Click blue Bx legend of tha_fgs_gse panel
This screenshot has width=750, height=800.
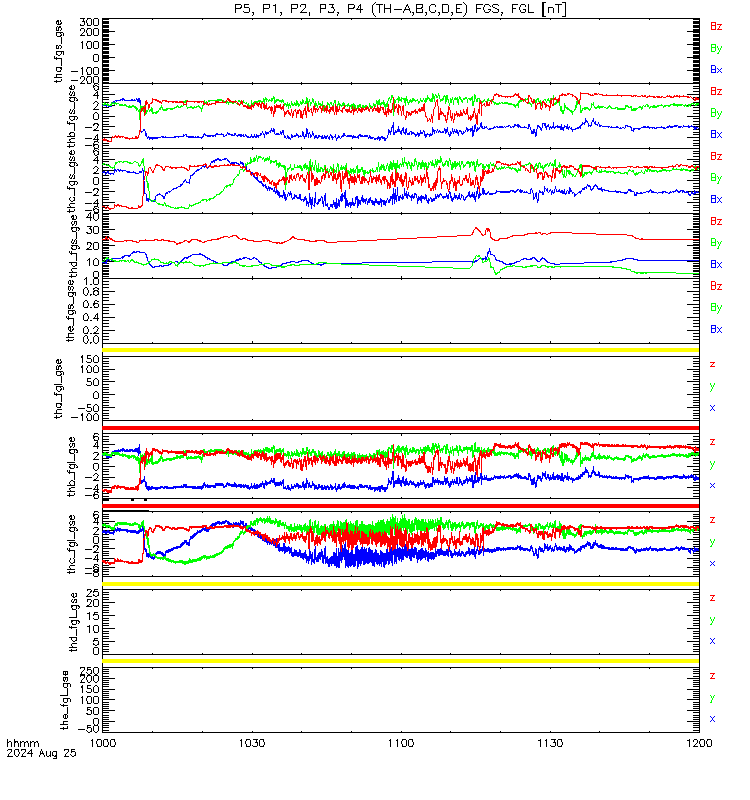pos(716,70)
